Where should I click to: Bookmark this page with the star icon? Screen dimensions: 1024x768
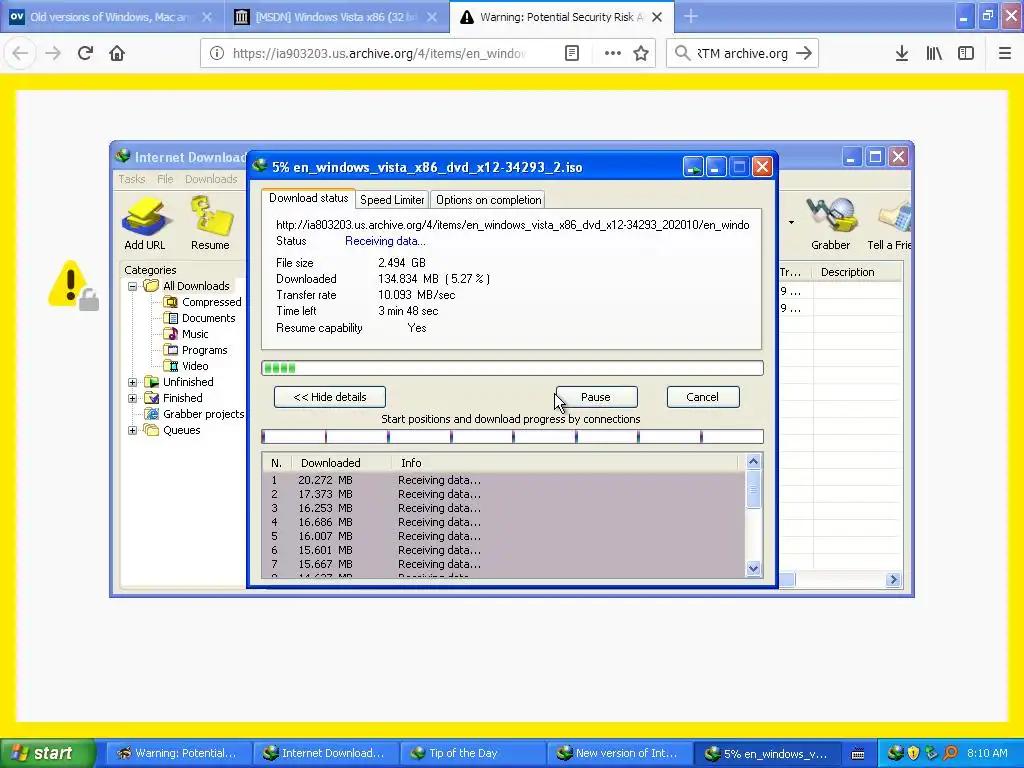pyautogui.click(x=641, y=54)
